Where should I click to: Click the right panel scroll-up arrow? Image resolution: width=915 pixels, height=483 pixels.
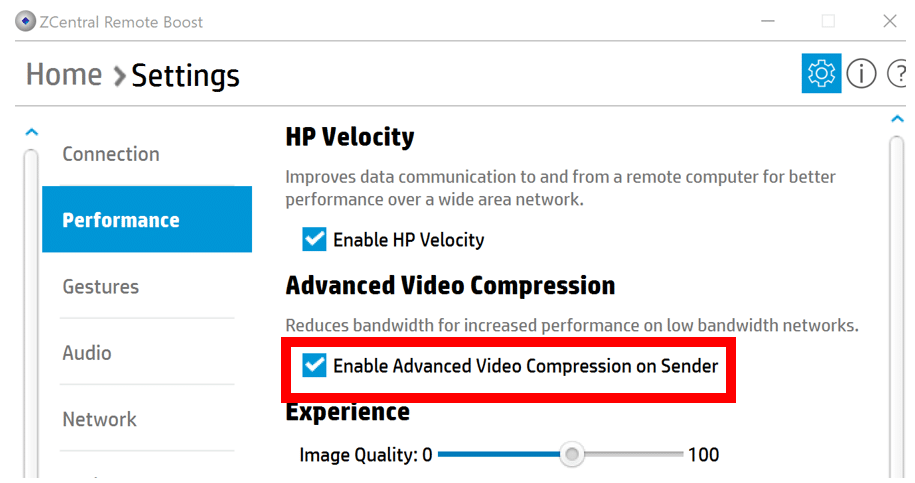(897, 119)
